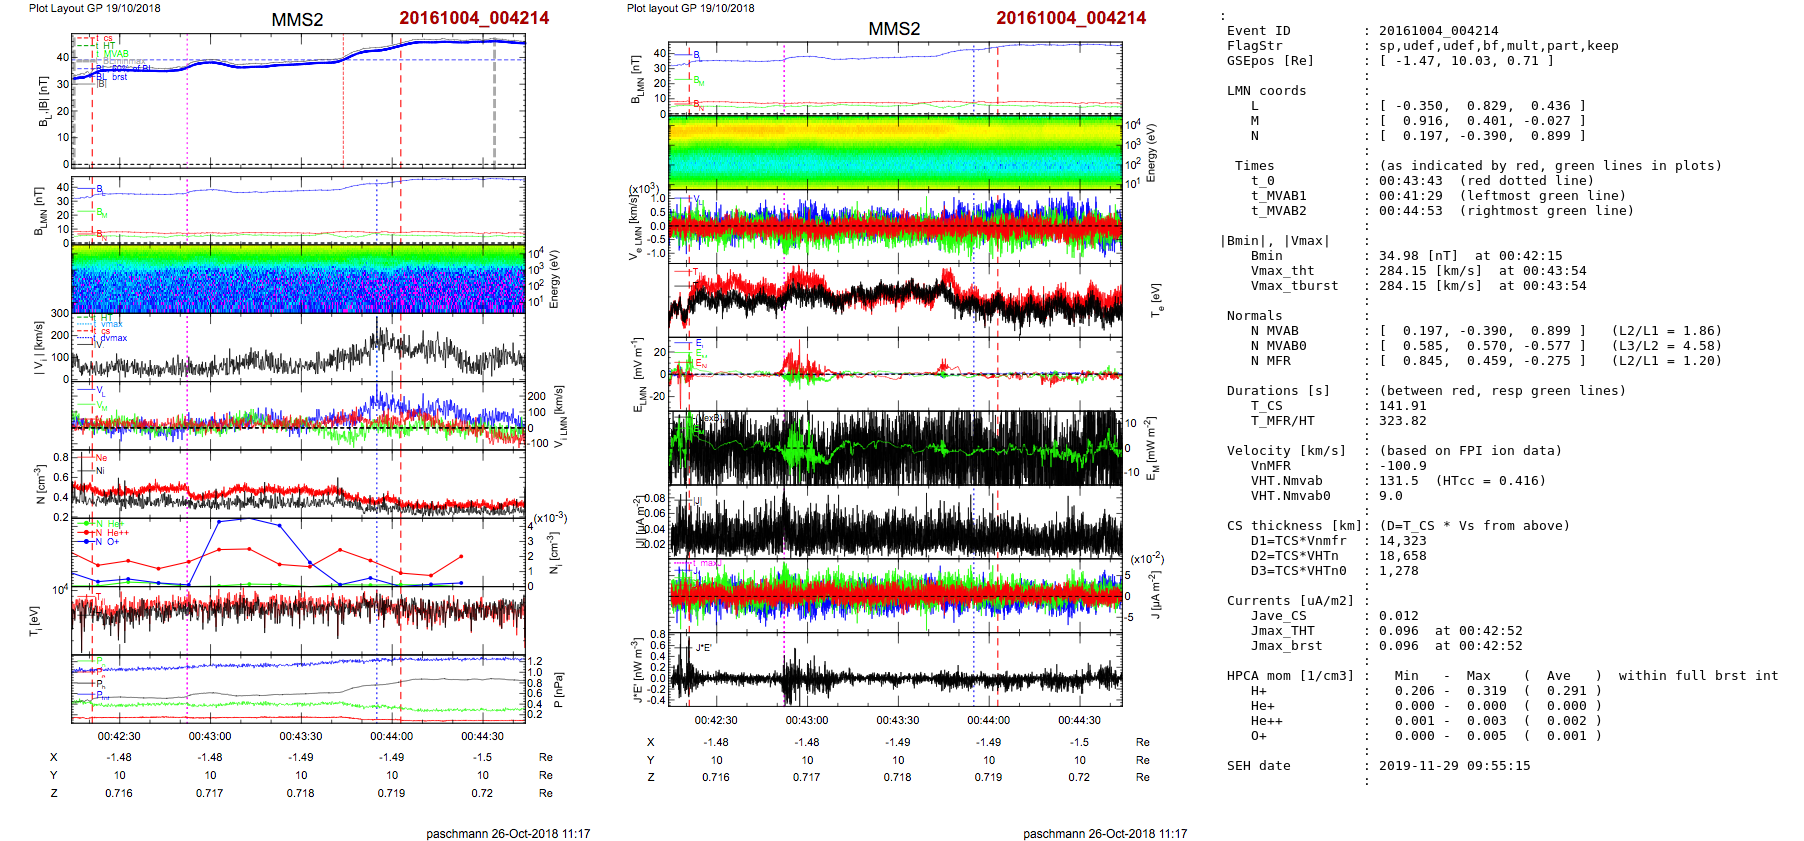Click the 00:43:00 tick under the left plot
This screenshot has width=1804, height=841.
[x=210, y=736]
